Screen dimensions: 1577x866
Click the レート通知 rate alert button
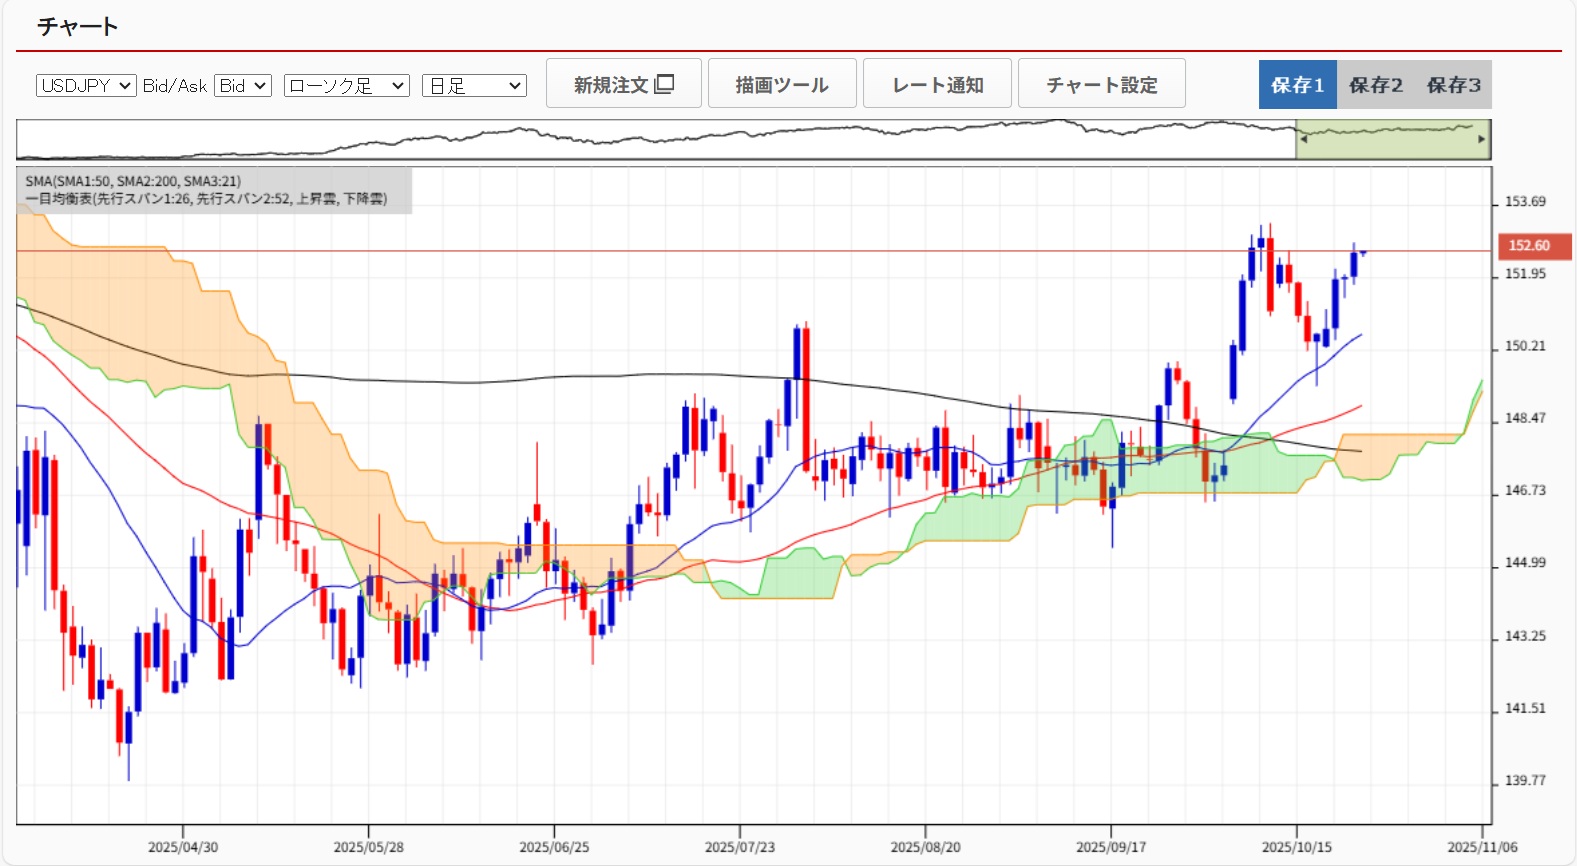[x=937, y=84]
